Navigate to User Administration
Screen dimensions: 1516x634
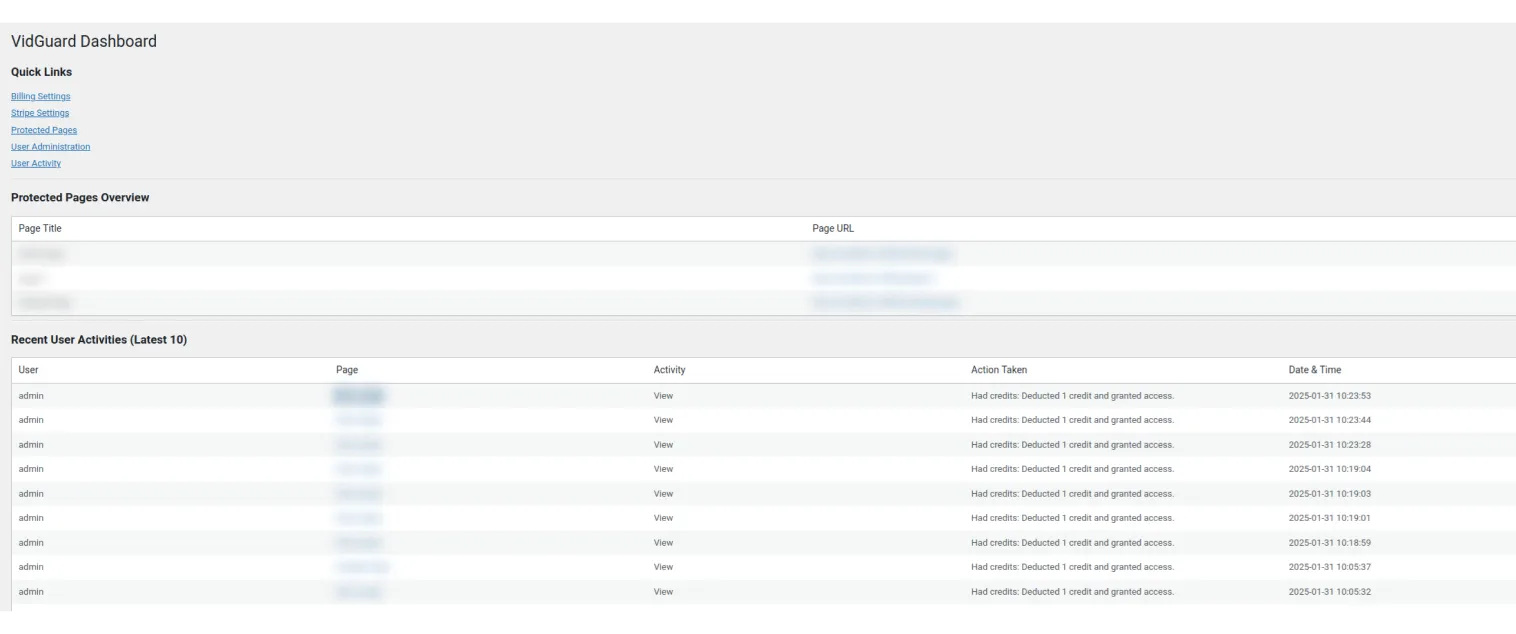(51, 147)
